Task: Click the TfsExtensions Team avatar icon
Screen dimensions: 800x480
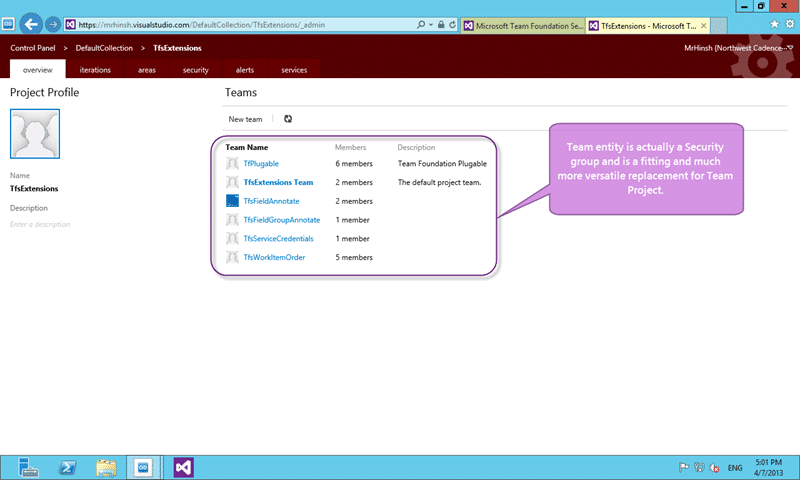Action: coord(232,182)
